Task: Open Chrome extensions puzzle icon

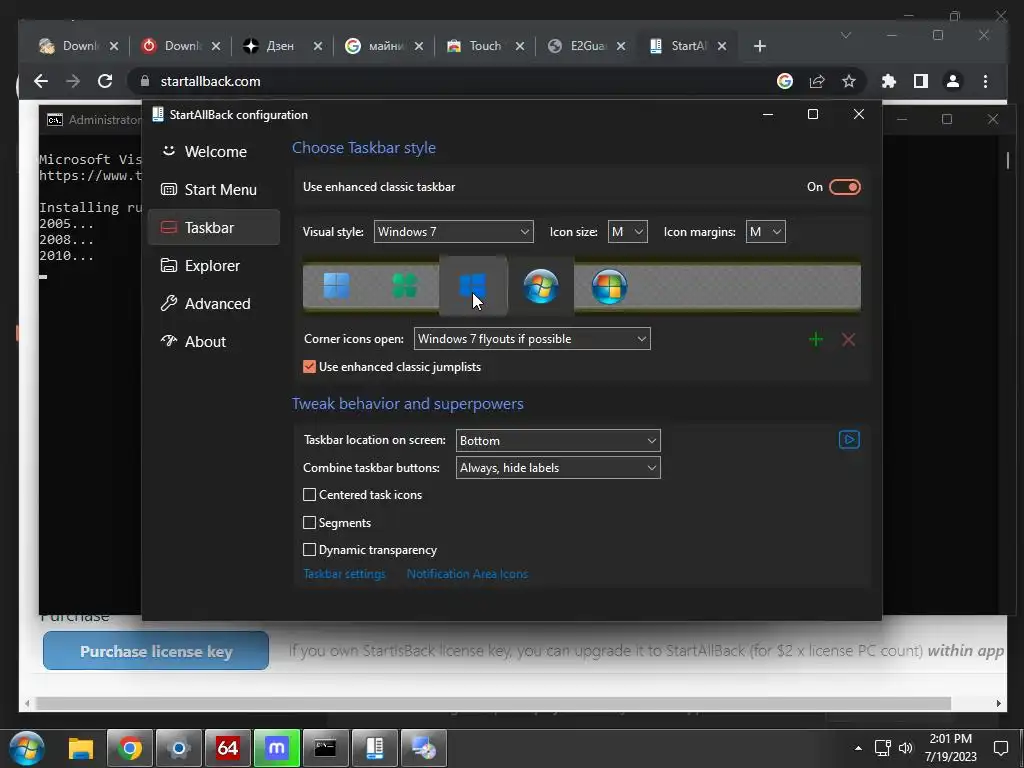Action: pos(889,81)
